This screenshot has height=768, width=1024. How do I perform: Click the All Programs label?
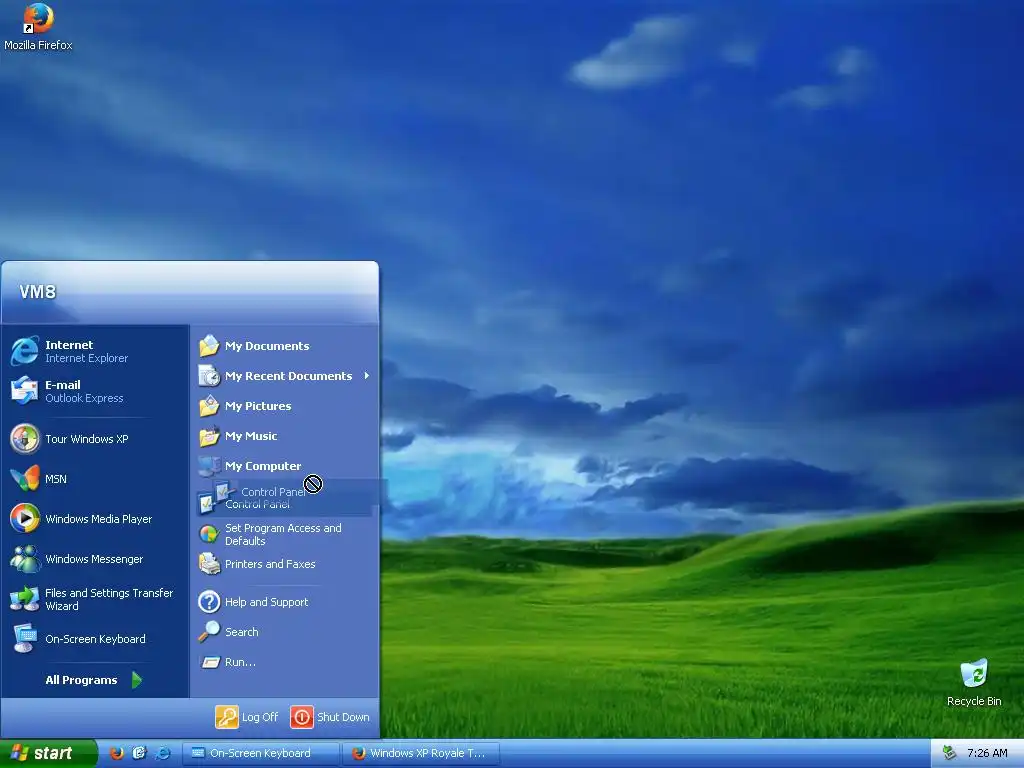pos(81,680)
